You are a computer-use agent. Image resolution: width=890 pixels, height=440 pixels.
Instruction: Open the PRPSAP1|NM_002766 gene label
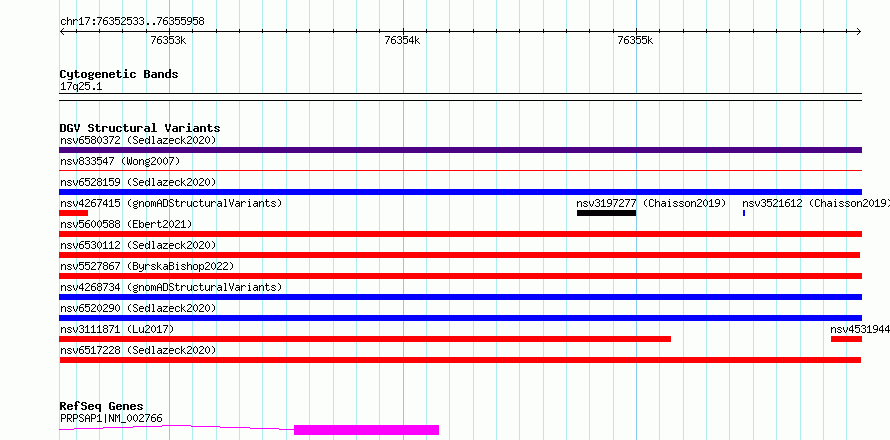tap(111, 418)
